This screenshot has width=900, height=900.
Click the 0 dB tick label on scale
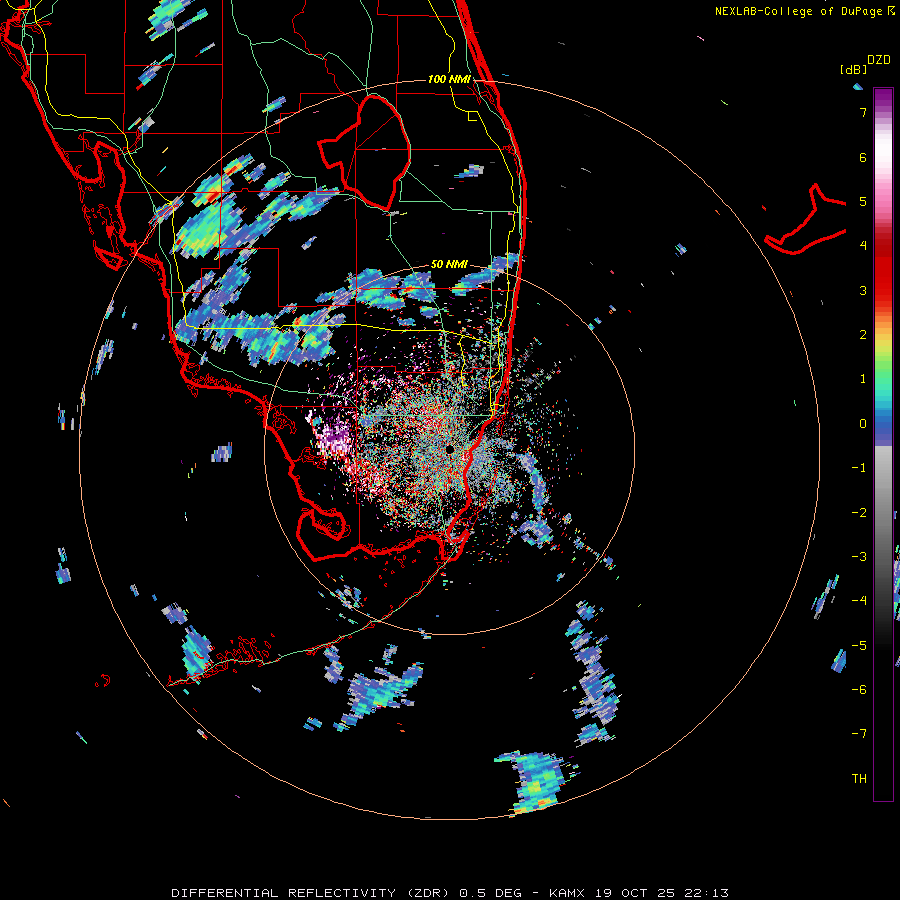[861, 423]
